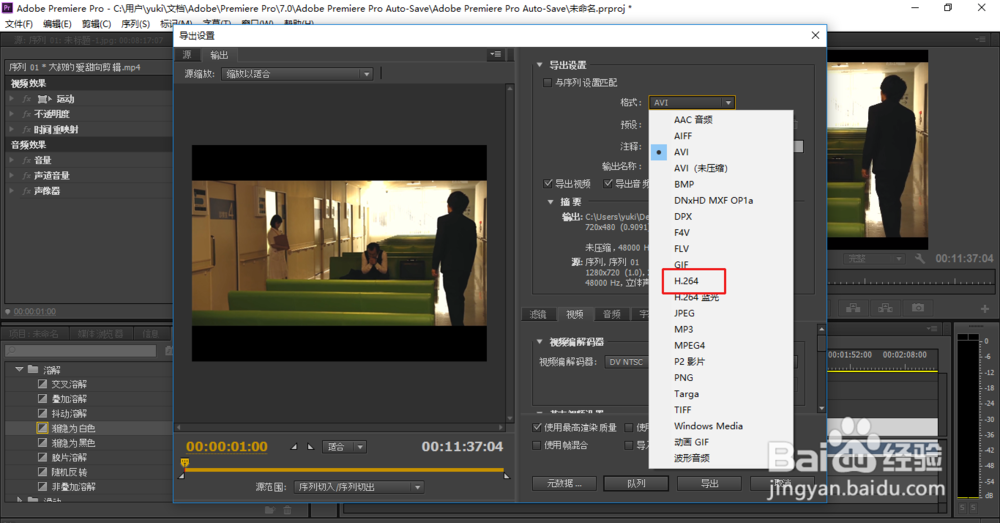Collapse the 摘要 section

click(x=550, y=202)
